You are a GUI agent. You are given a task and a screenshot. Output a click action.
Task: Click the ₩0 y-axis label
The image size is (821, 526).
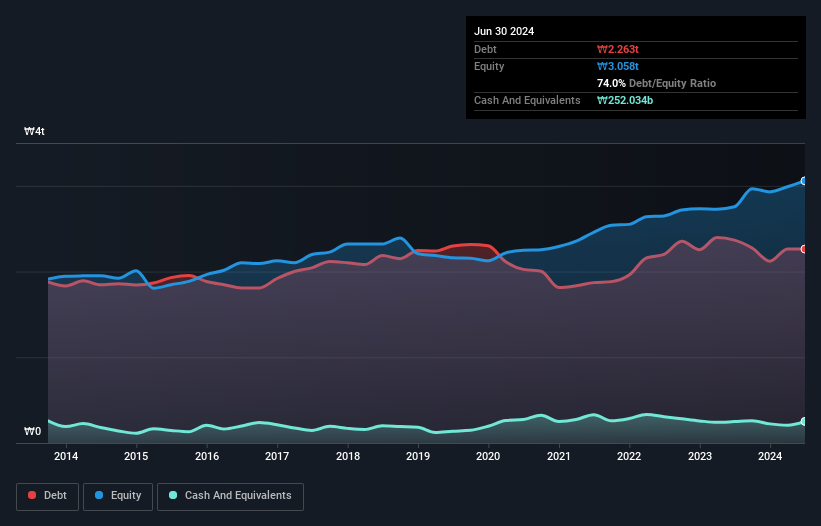click(x=32, y=431)
